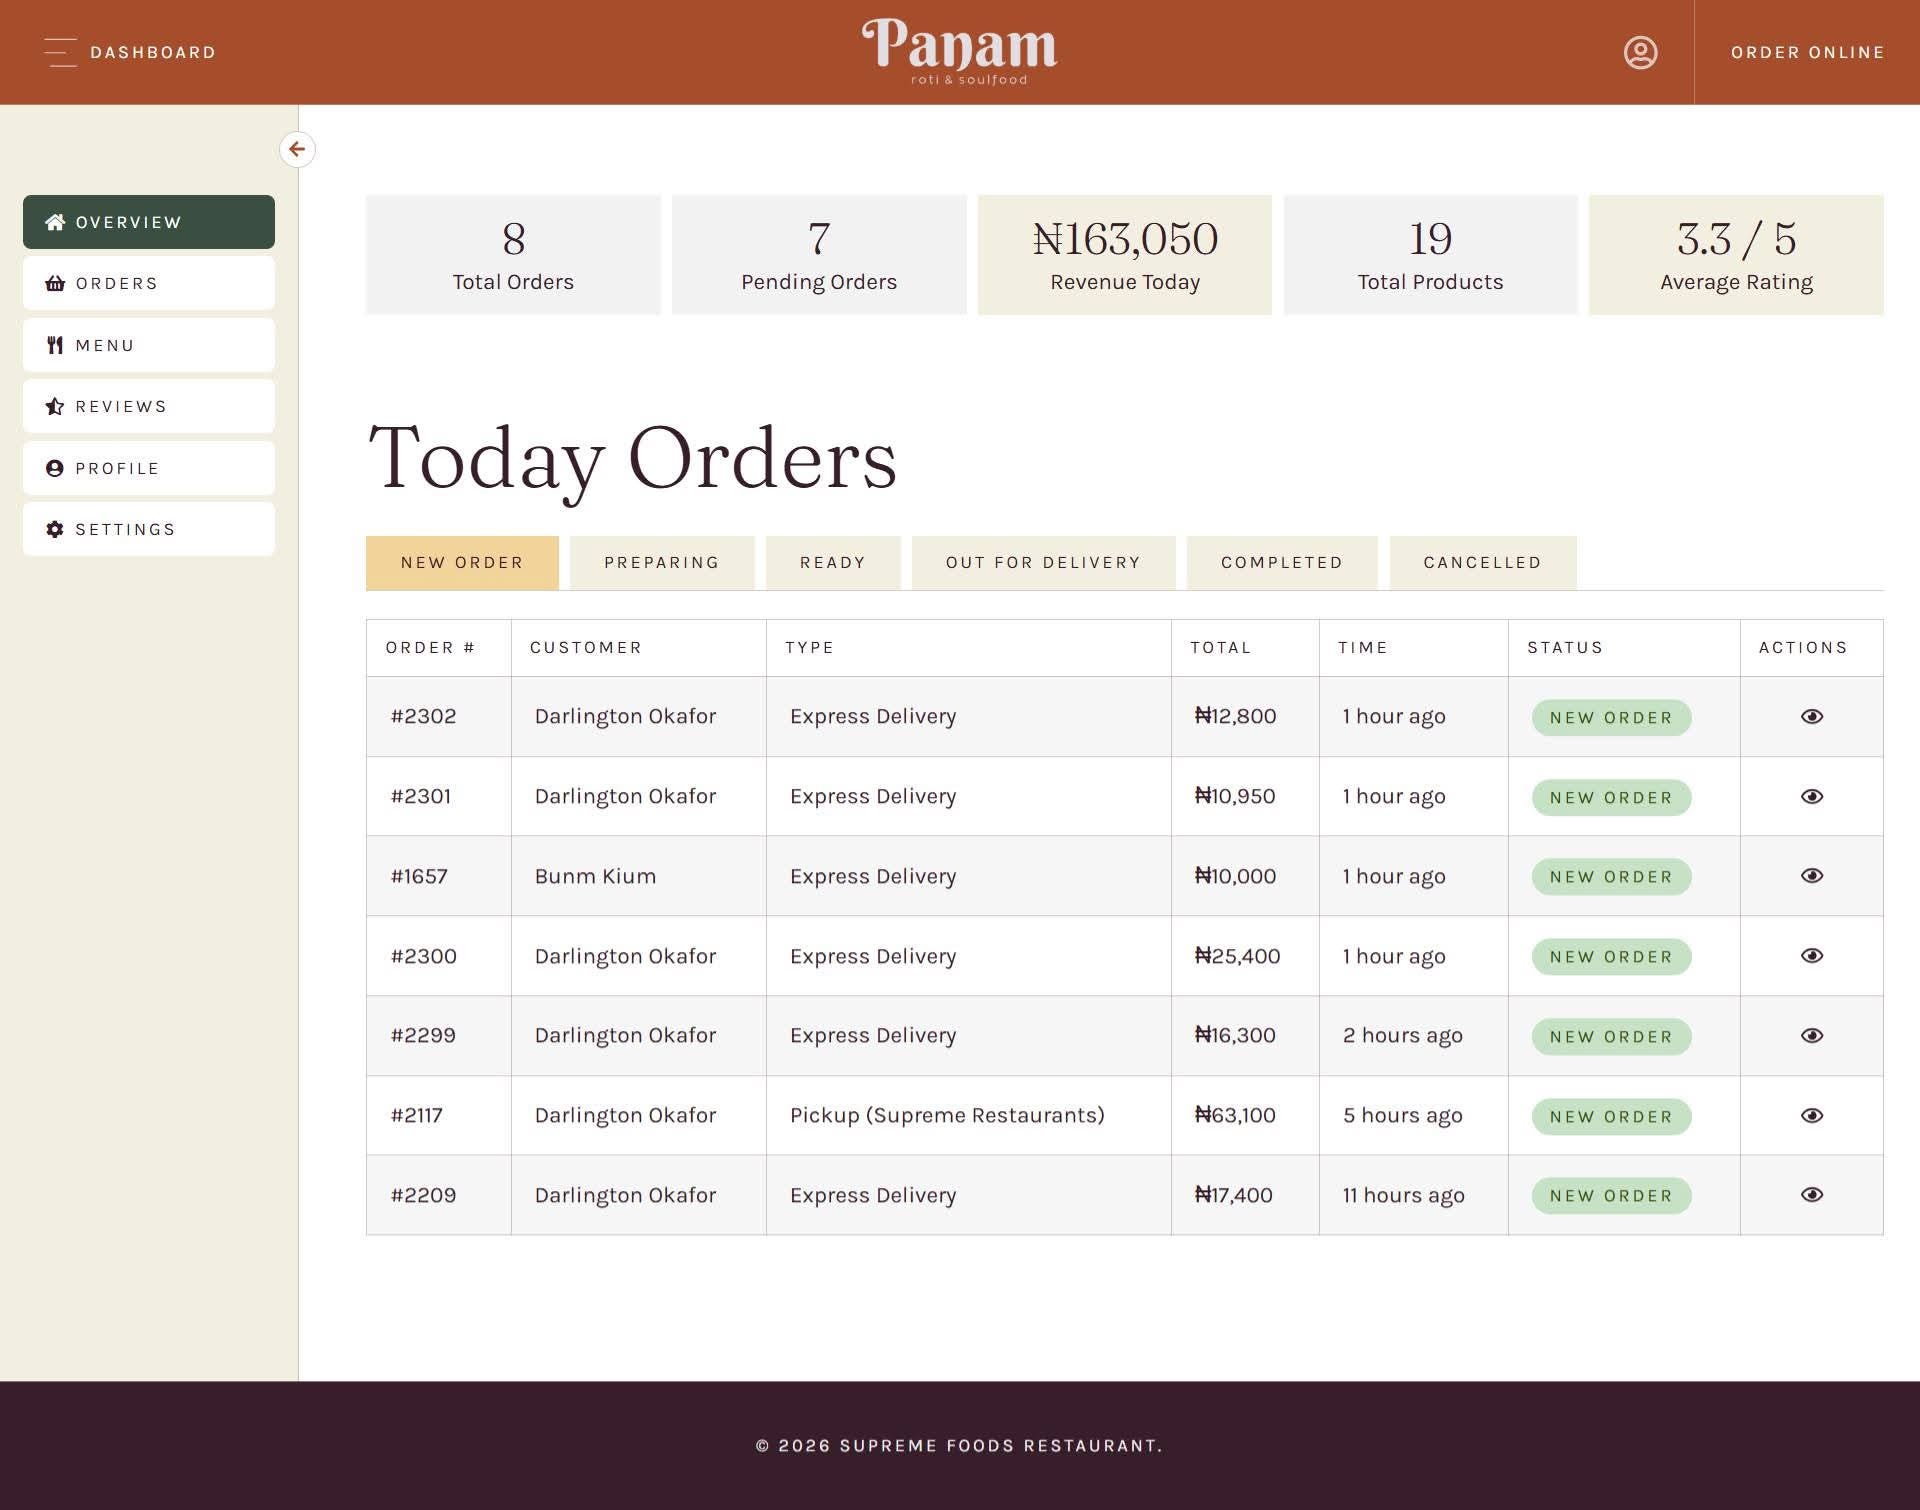The image size is (1920, 1510).
Task: Click the Total Products stat card
Action: [1430, 255]
